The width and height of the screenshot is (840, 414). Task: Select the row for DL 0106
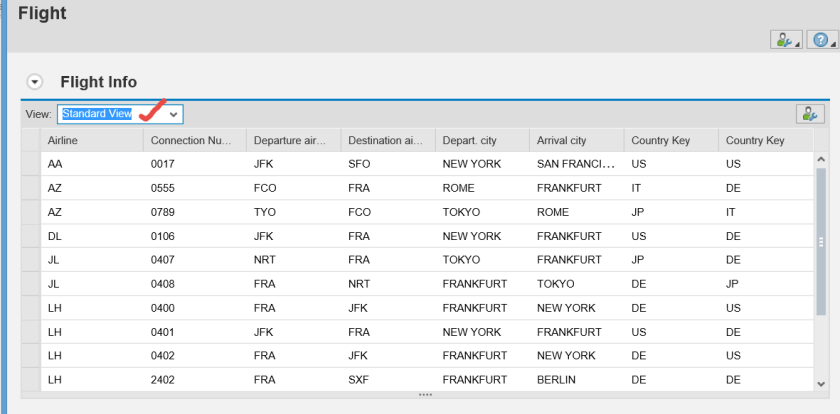(x=30, y=236)
